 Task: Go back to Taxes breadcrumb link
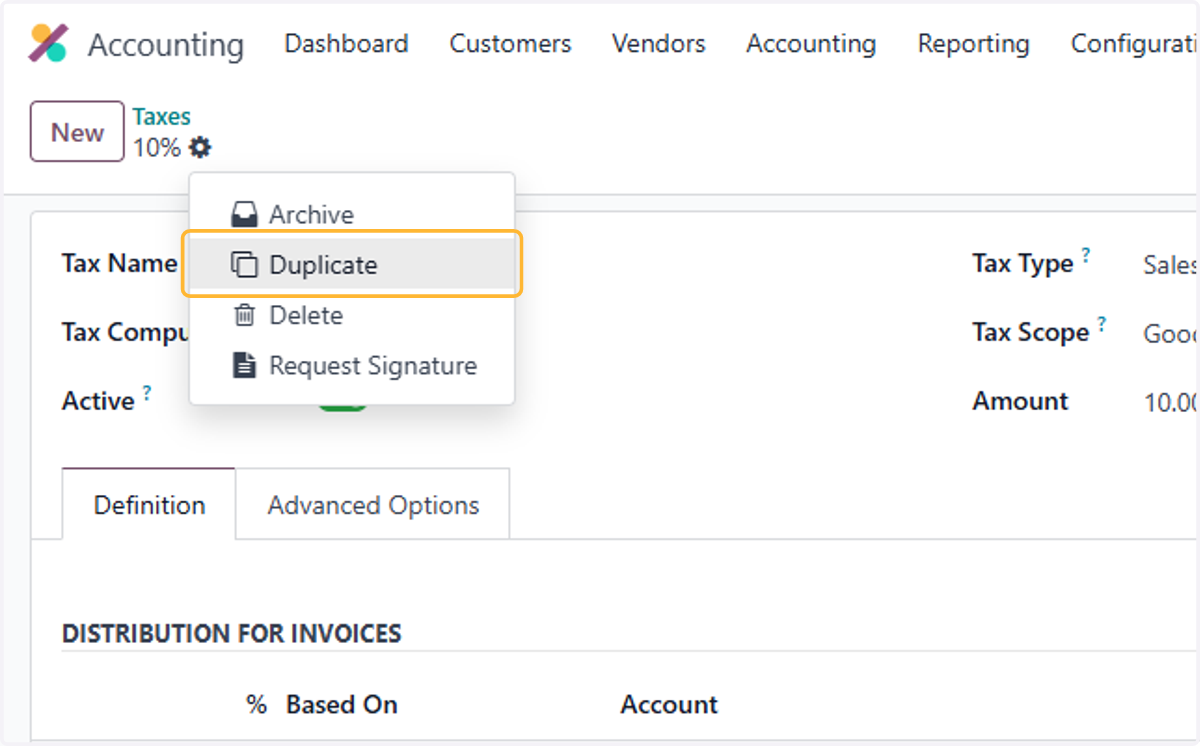point(162,117)
